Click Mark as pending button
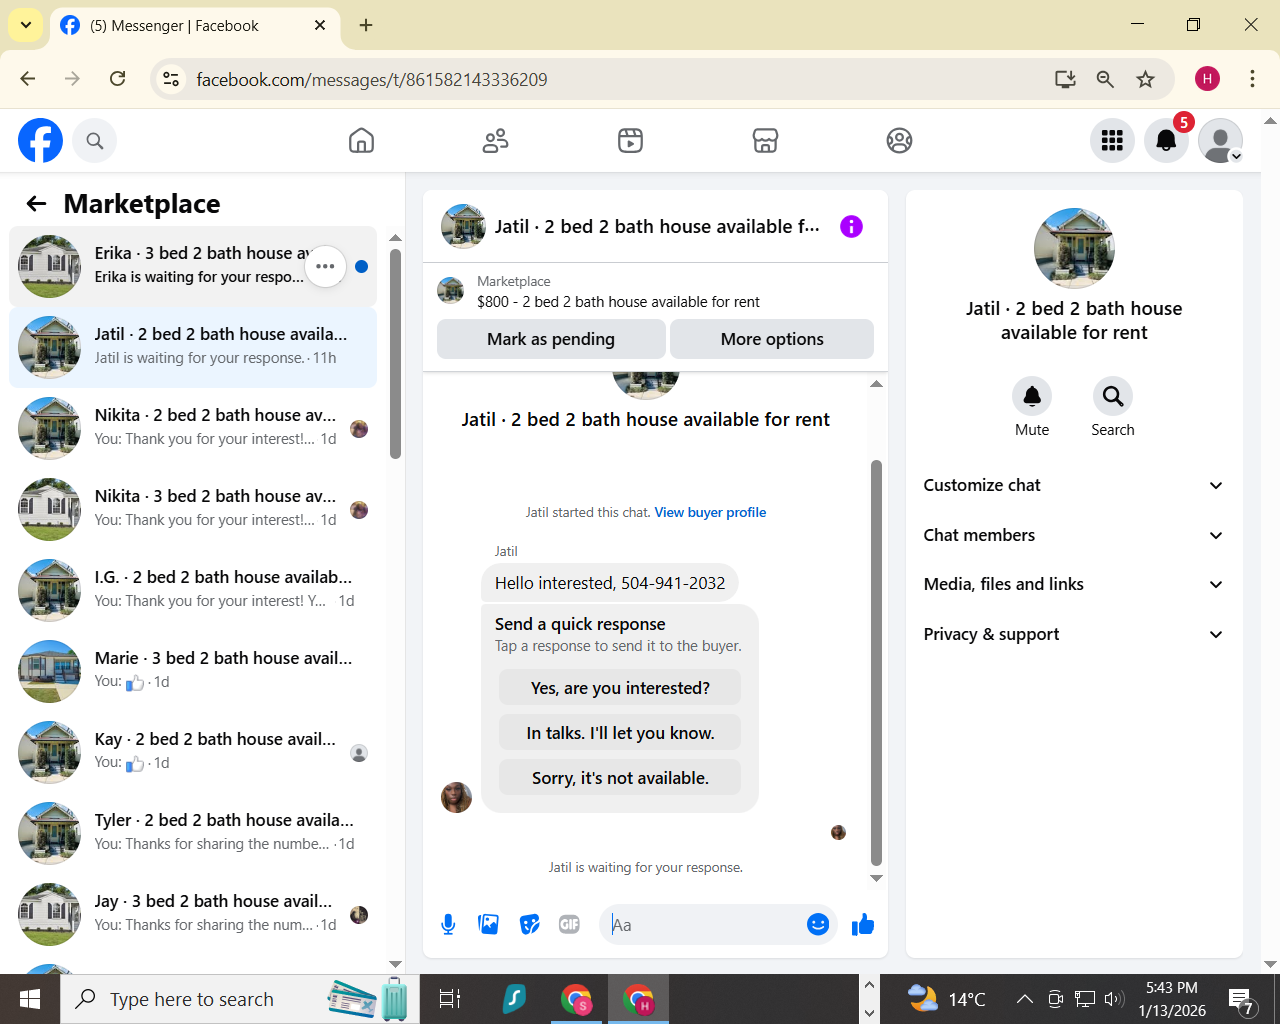This screenshot has width=1280, height=1024. [551, 339]
